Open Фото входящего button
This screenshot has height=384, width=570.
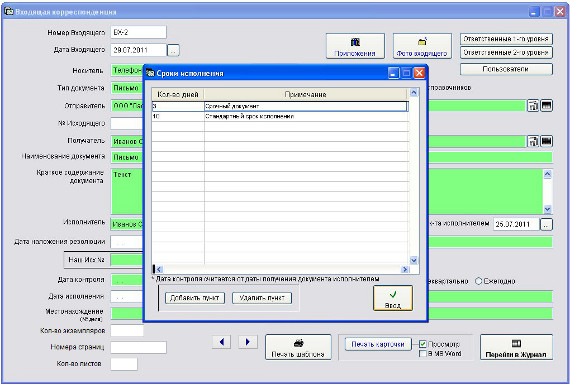click(422, 46)
